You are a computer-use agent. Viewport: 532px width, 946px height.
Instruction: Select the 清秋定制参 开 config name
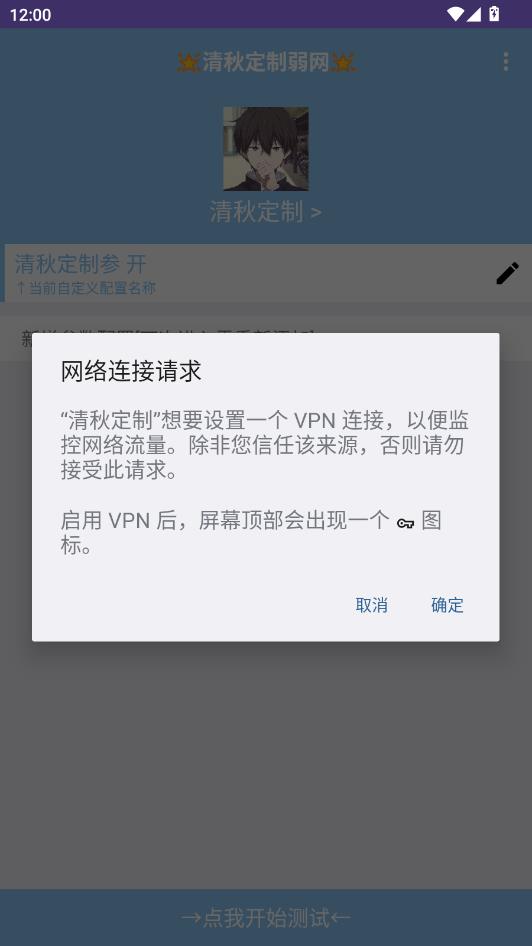coord(81,264)
